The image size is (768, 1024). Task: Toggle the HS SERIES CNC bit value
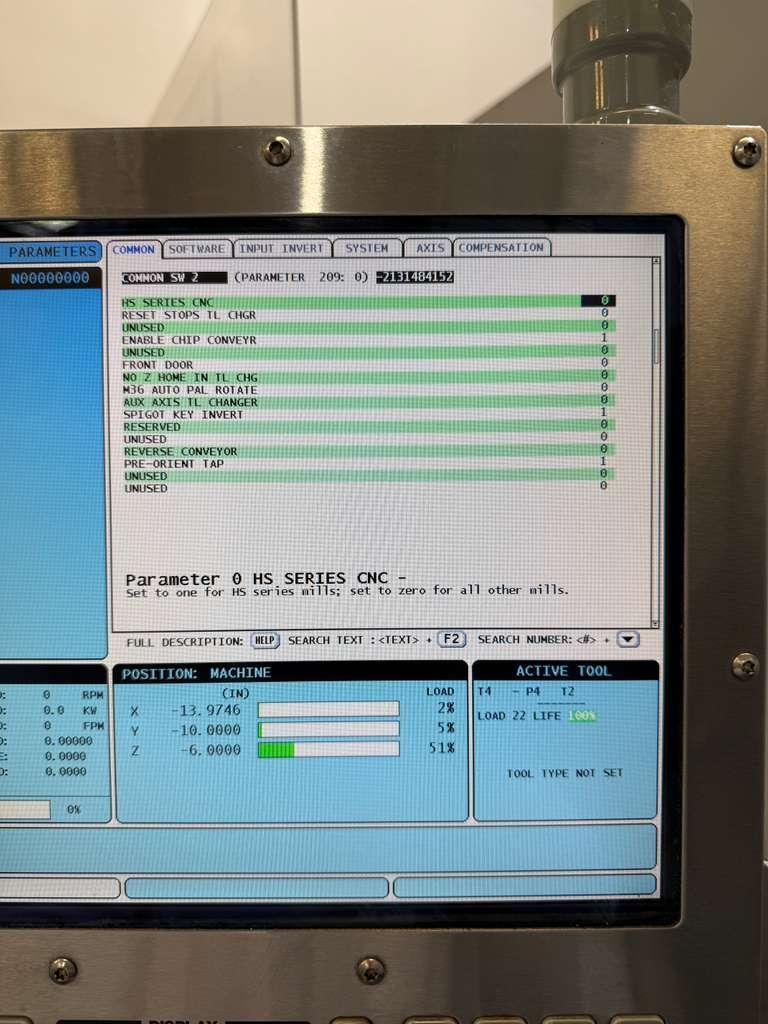coord(603,301)
